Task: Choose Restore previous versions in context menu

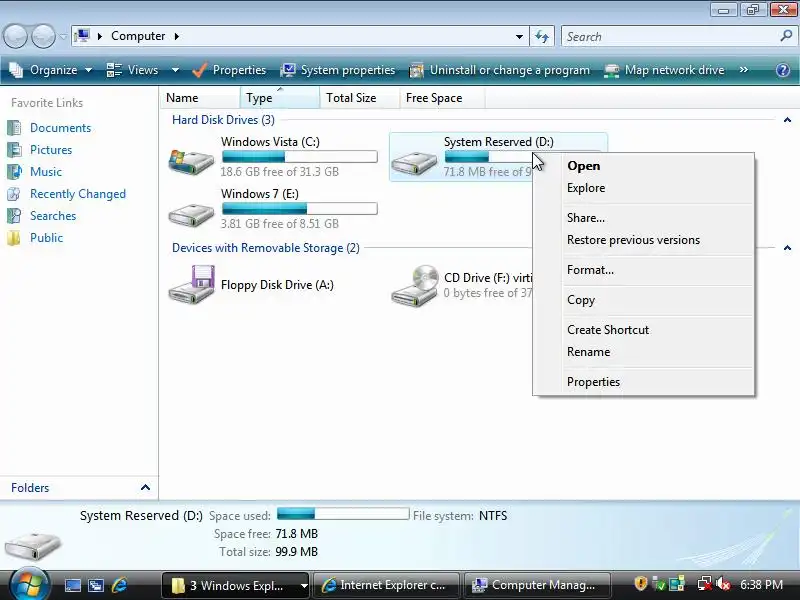Action: coord(643,240)
